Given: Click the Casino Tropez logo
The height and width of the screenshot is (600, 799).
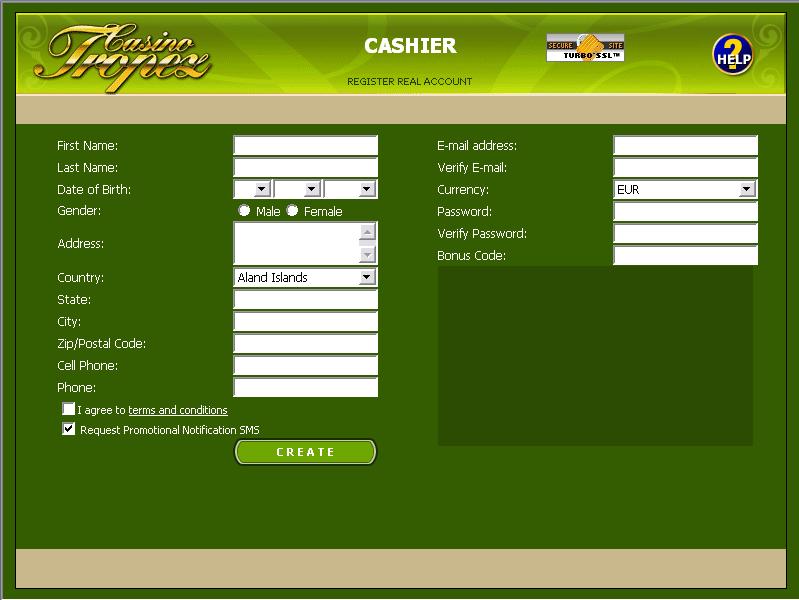Looking at the screenshot, I should 122,57.
